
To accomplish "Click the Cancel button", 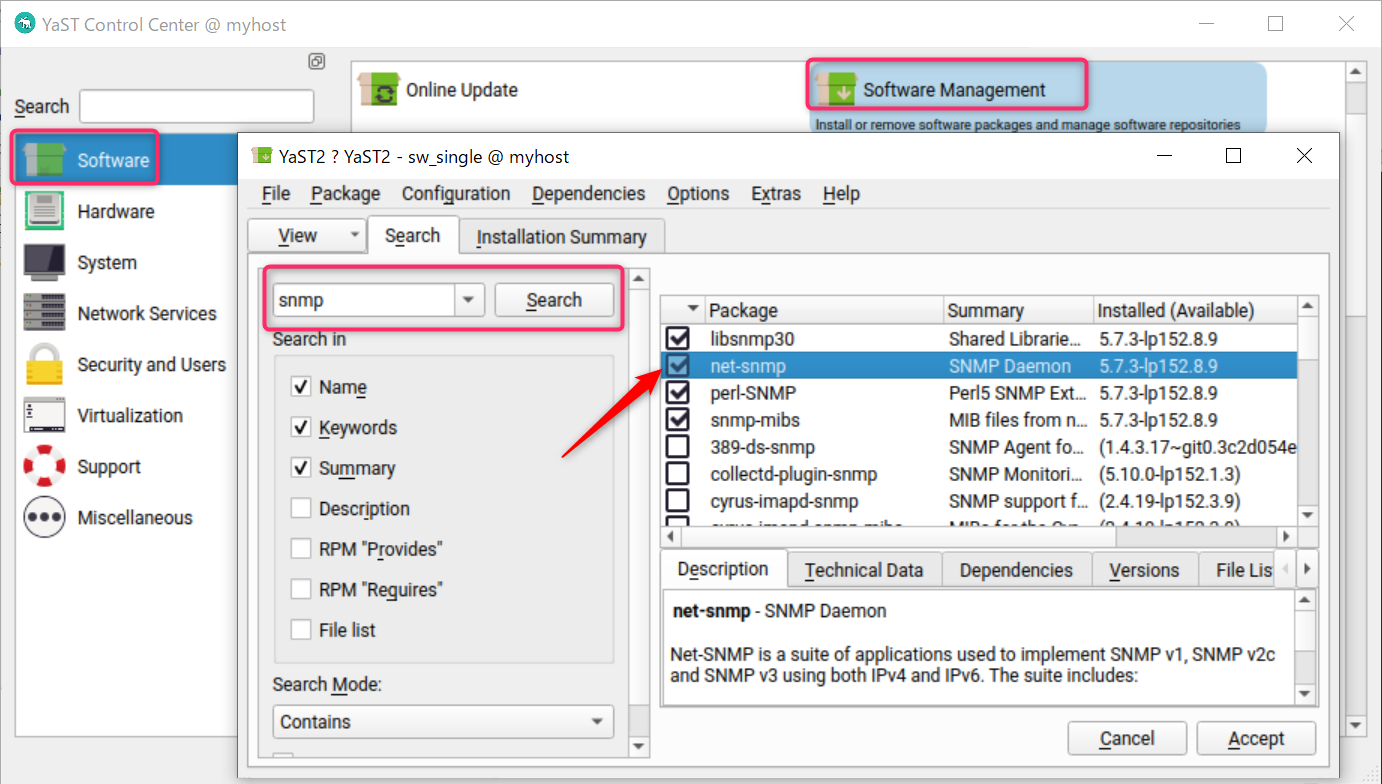I will coord(1127,738).
